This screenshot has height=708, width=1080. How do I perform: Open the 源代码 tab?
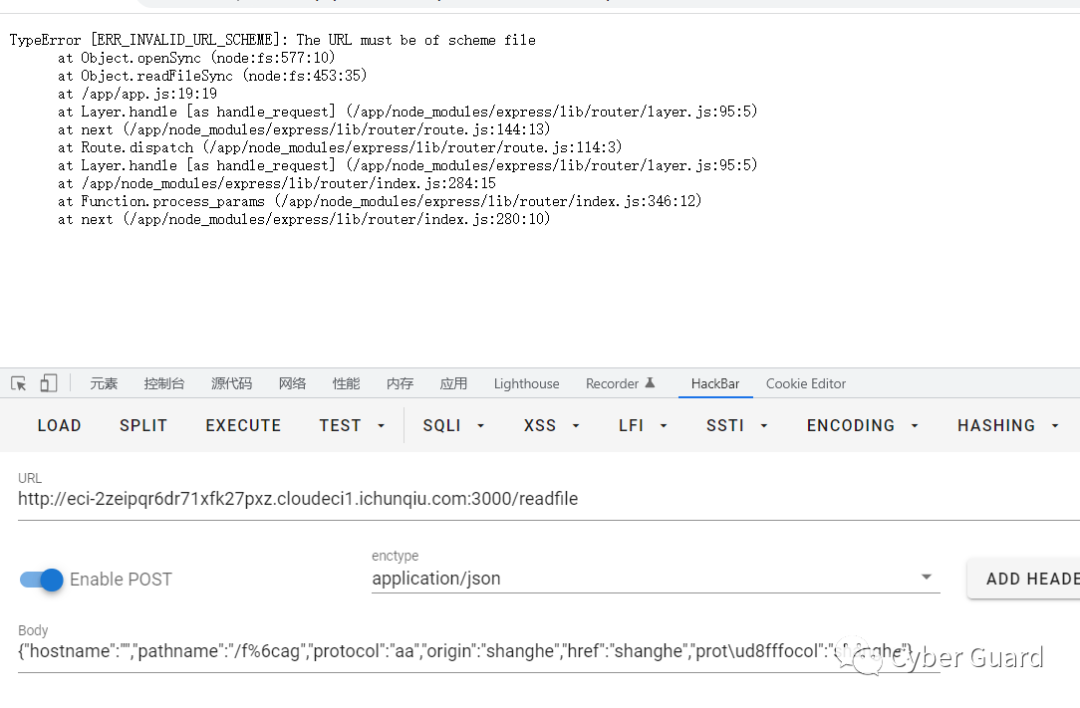click(231, 384)
